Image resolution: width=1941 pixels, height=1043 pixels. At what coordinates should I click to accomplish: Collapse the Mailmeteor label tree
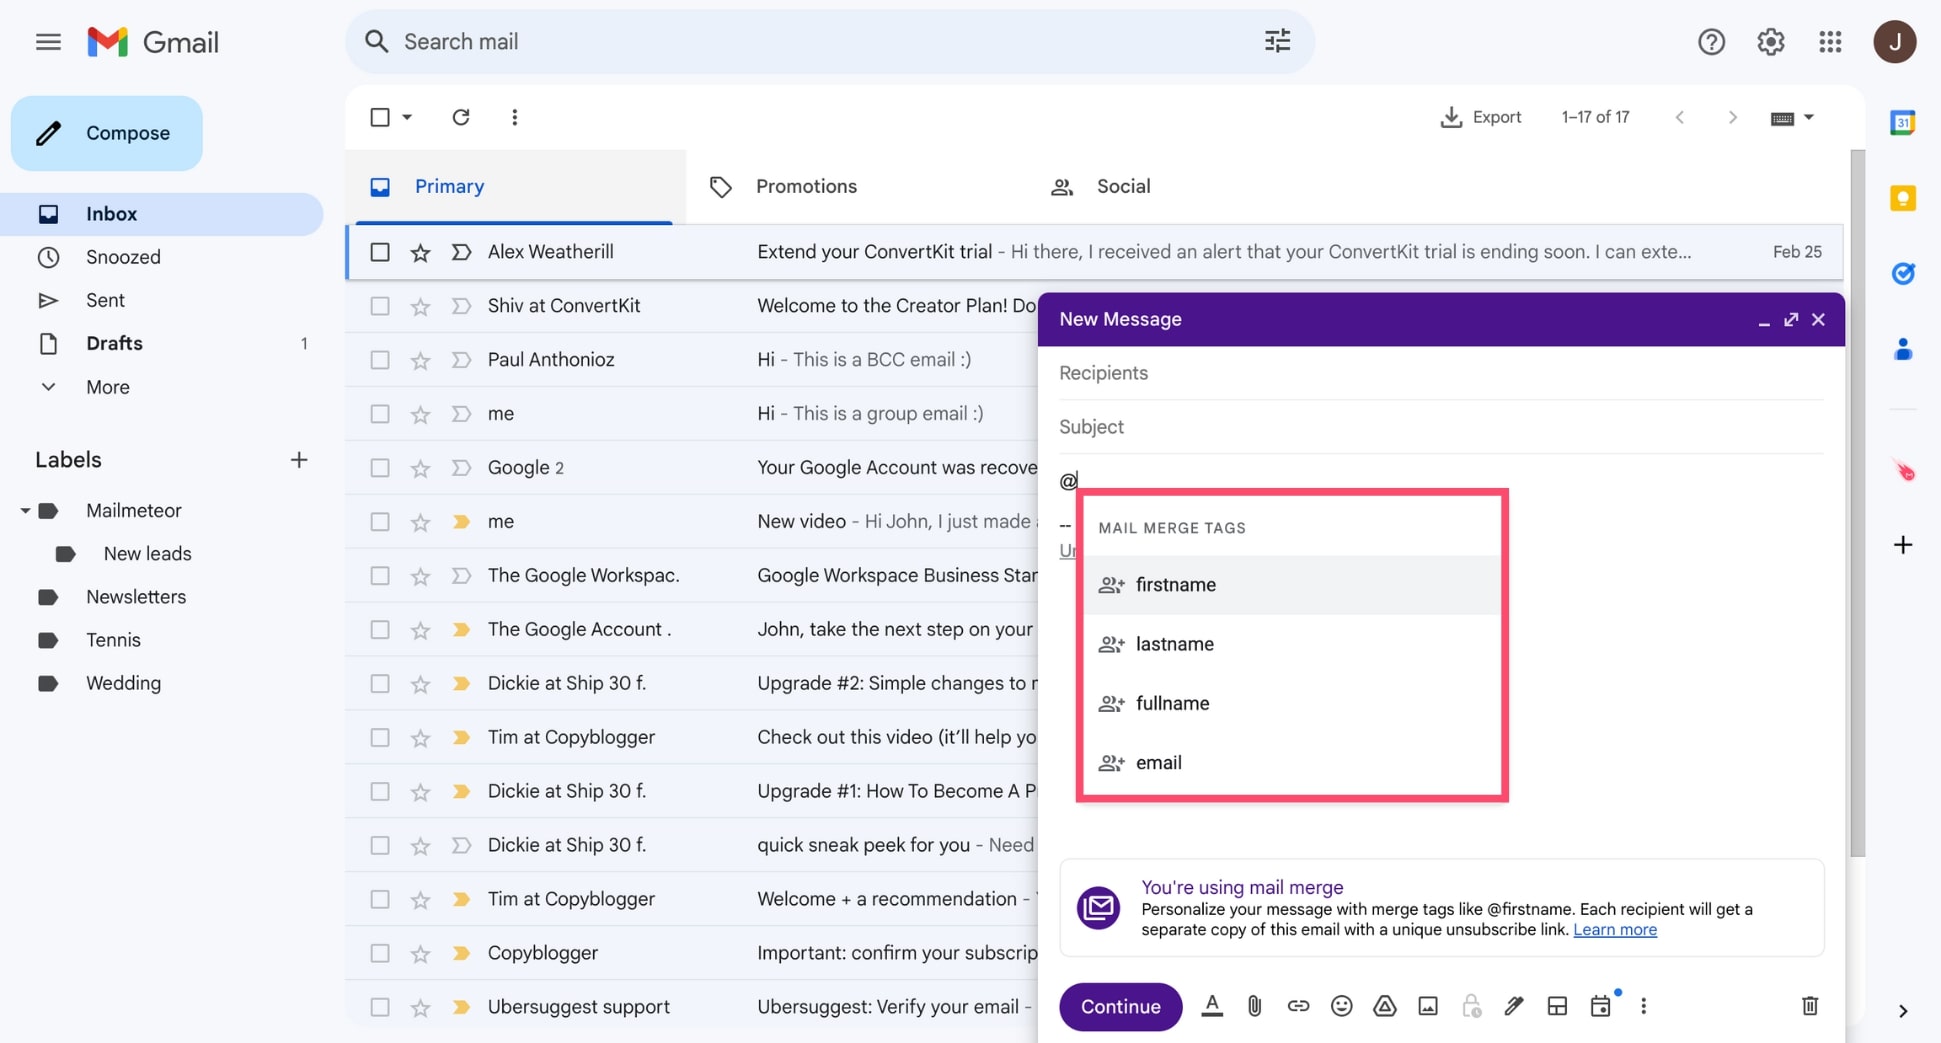25,511
